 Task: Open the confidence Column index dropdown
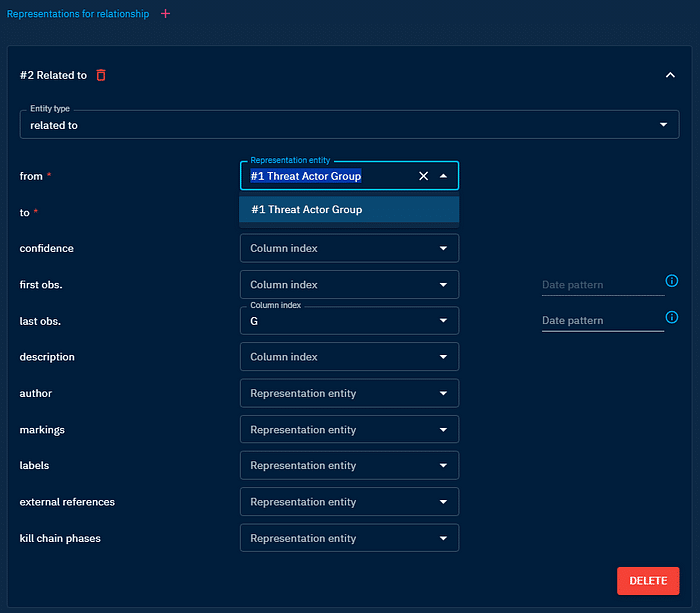(x=349, y=248)
